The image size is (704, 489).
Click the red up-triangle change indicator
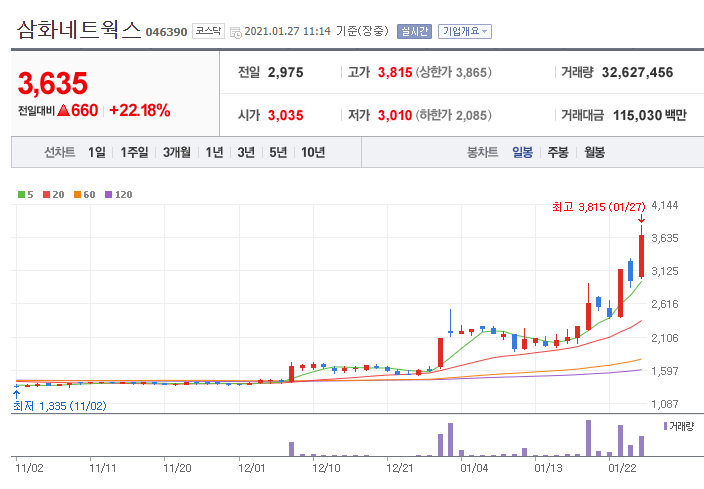click(x=64, y=110)
